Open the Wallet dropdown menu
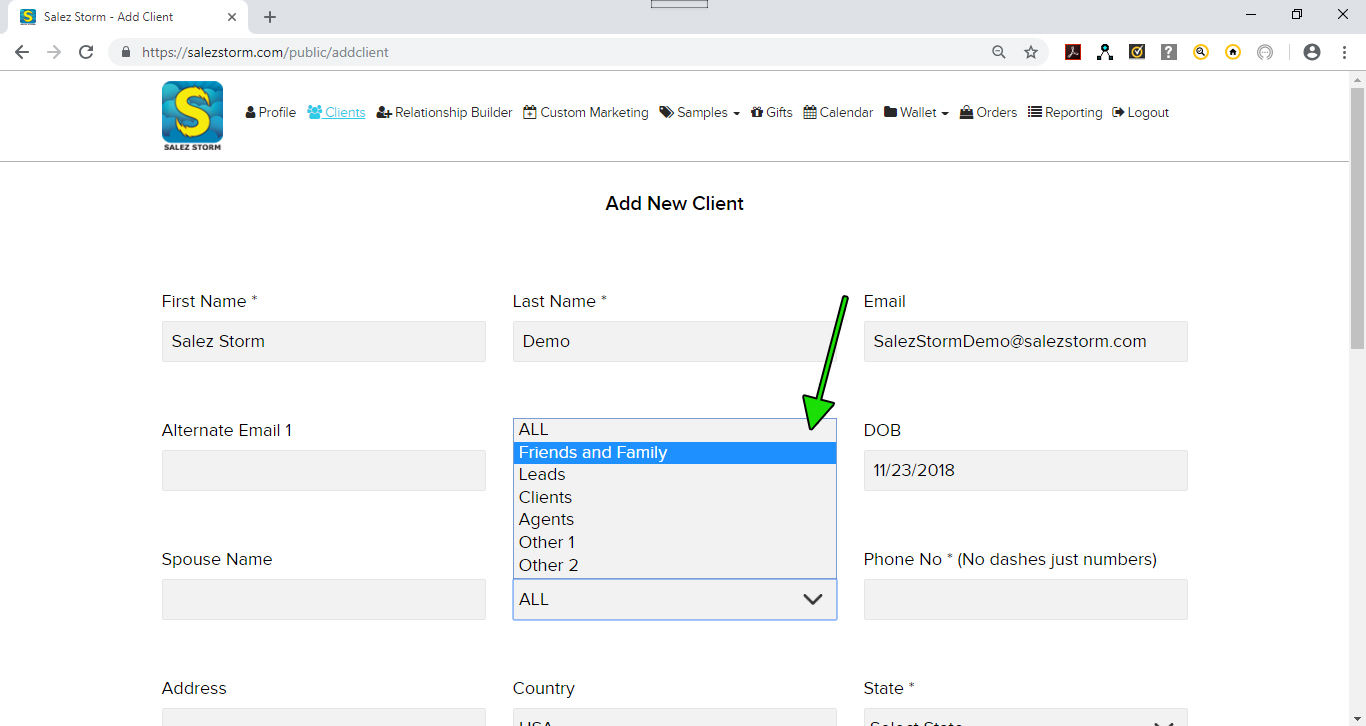Image resolution: width=1366 pixels, height=726 pixels. coord(917,113)
